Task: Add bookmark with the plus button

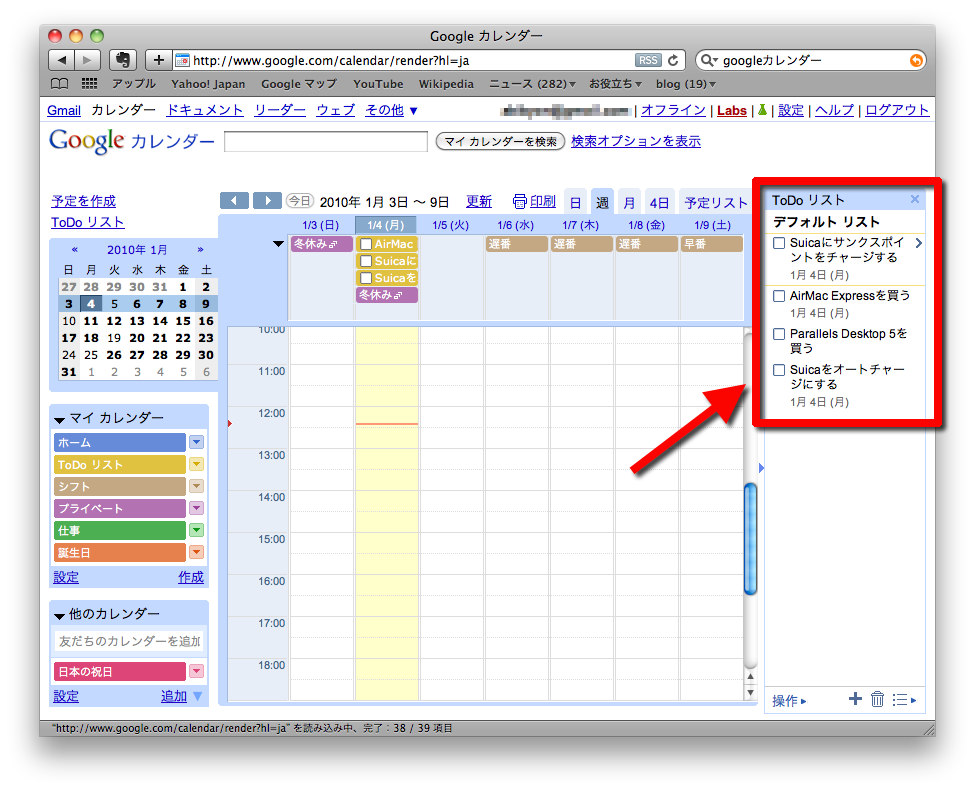Action: 159,60
